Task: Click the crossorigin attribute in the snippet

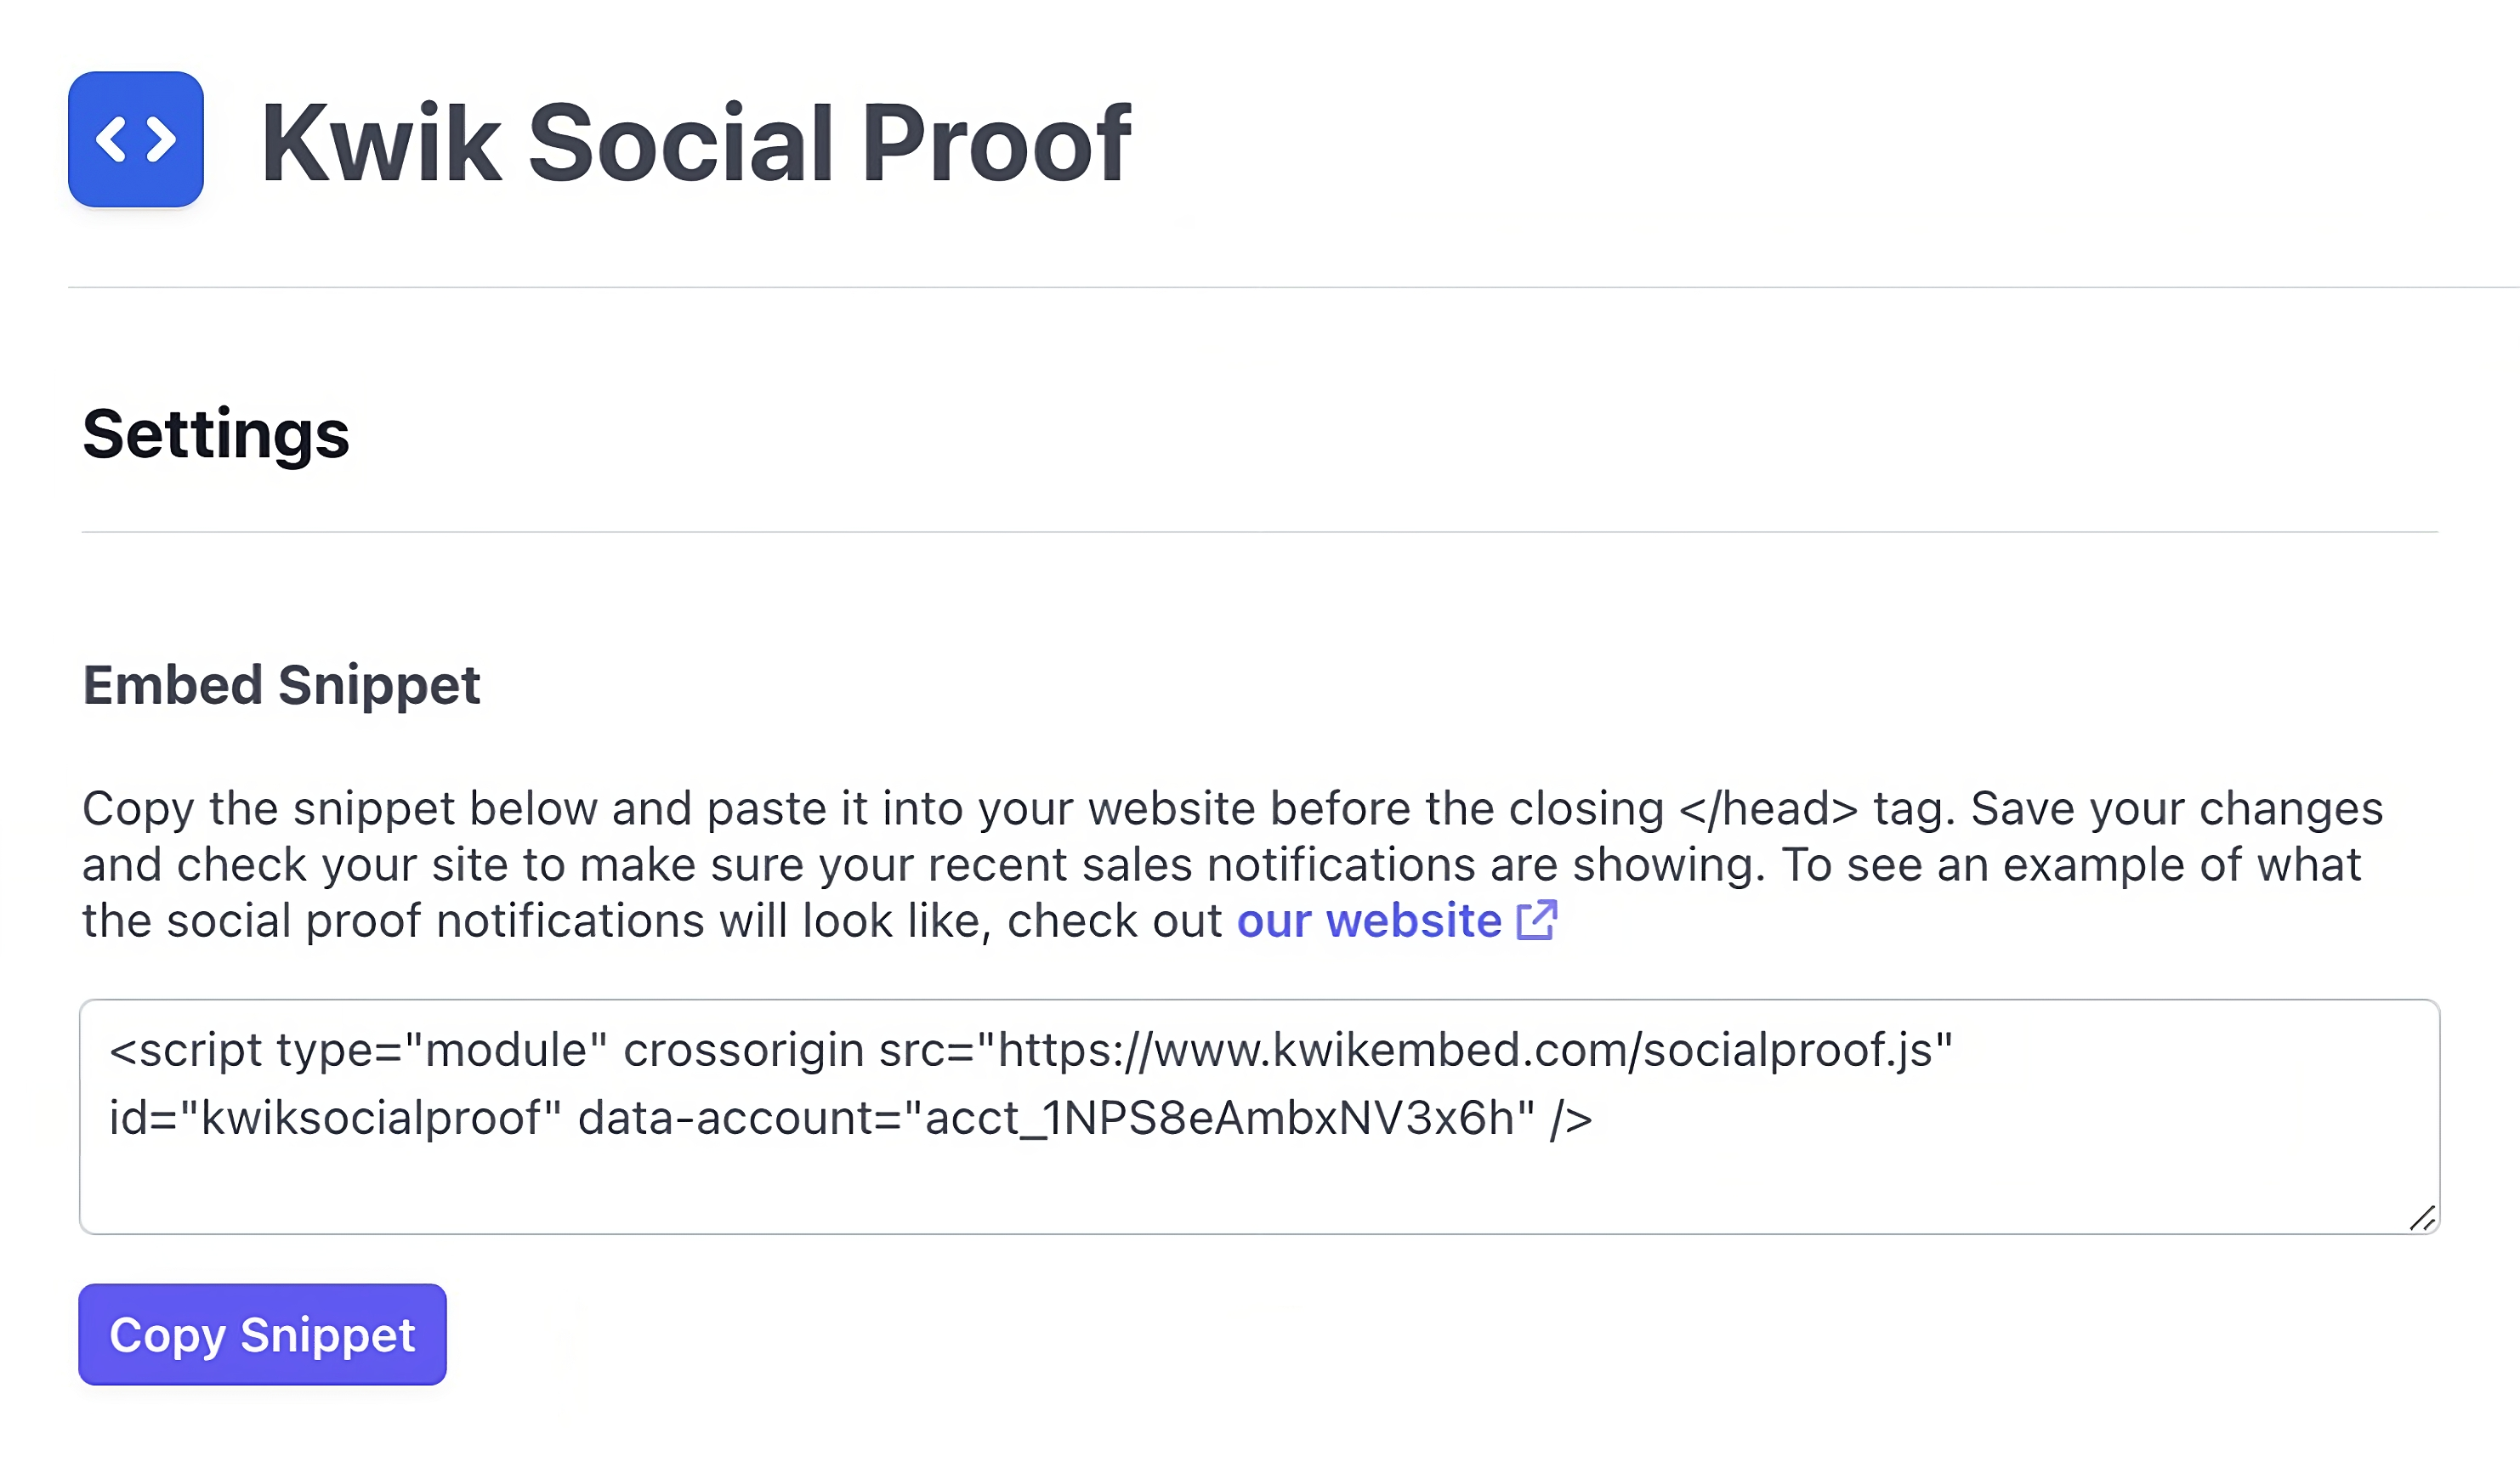Action: click(745, 1049)
